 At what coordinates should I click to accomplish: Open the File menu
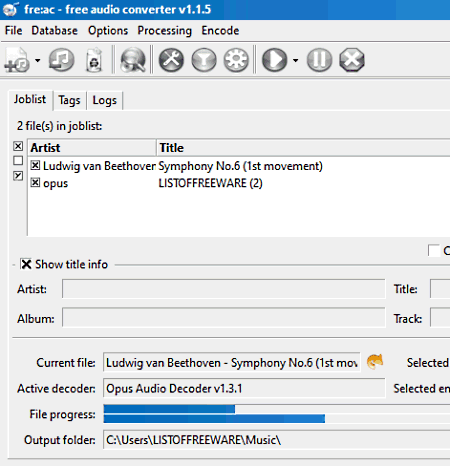click(x=13, y=31)
